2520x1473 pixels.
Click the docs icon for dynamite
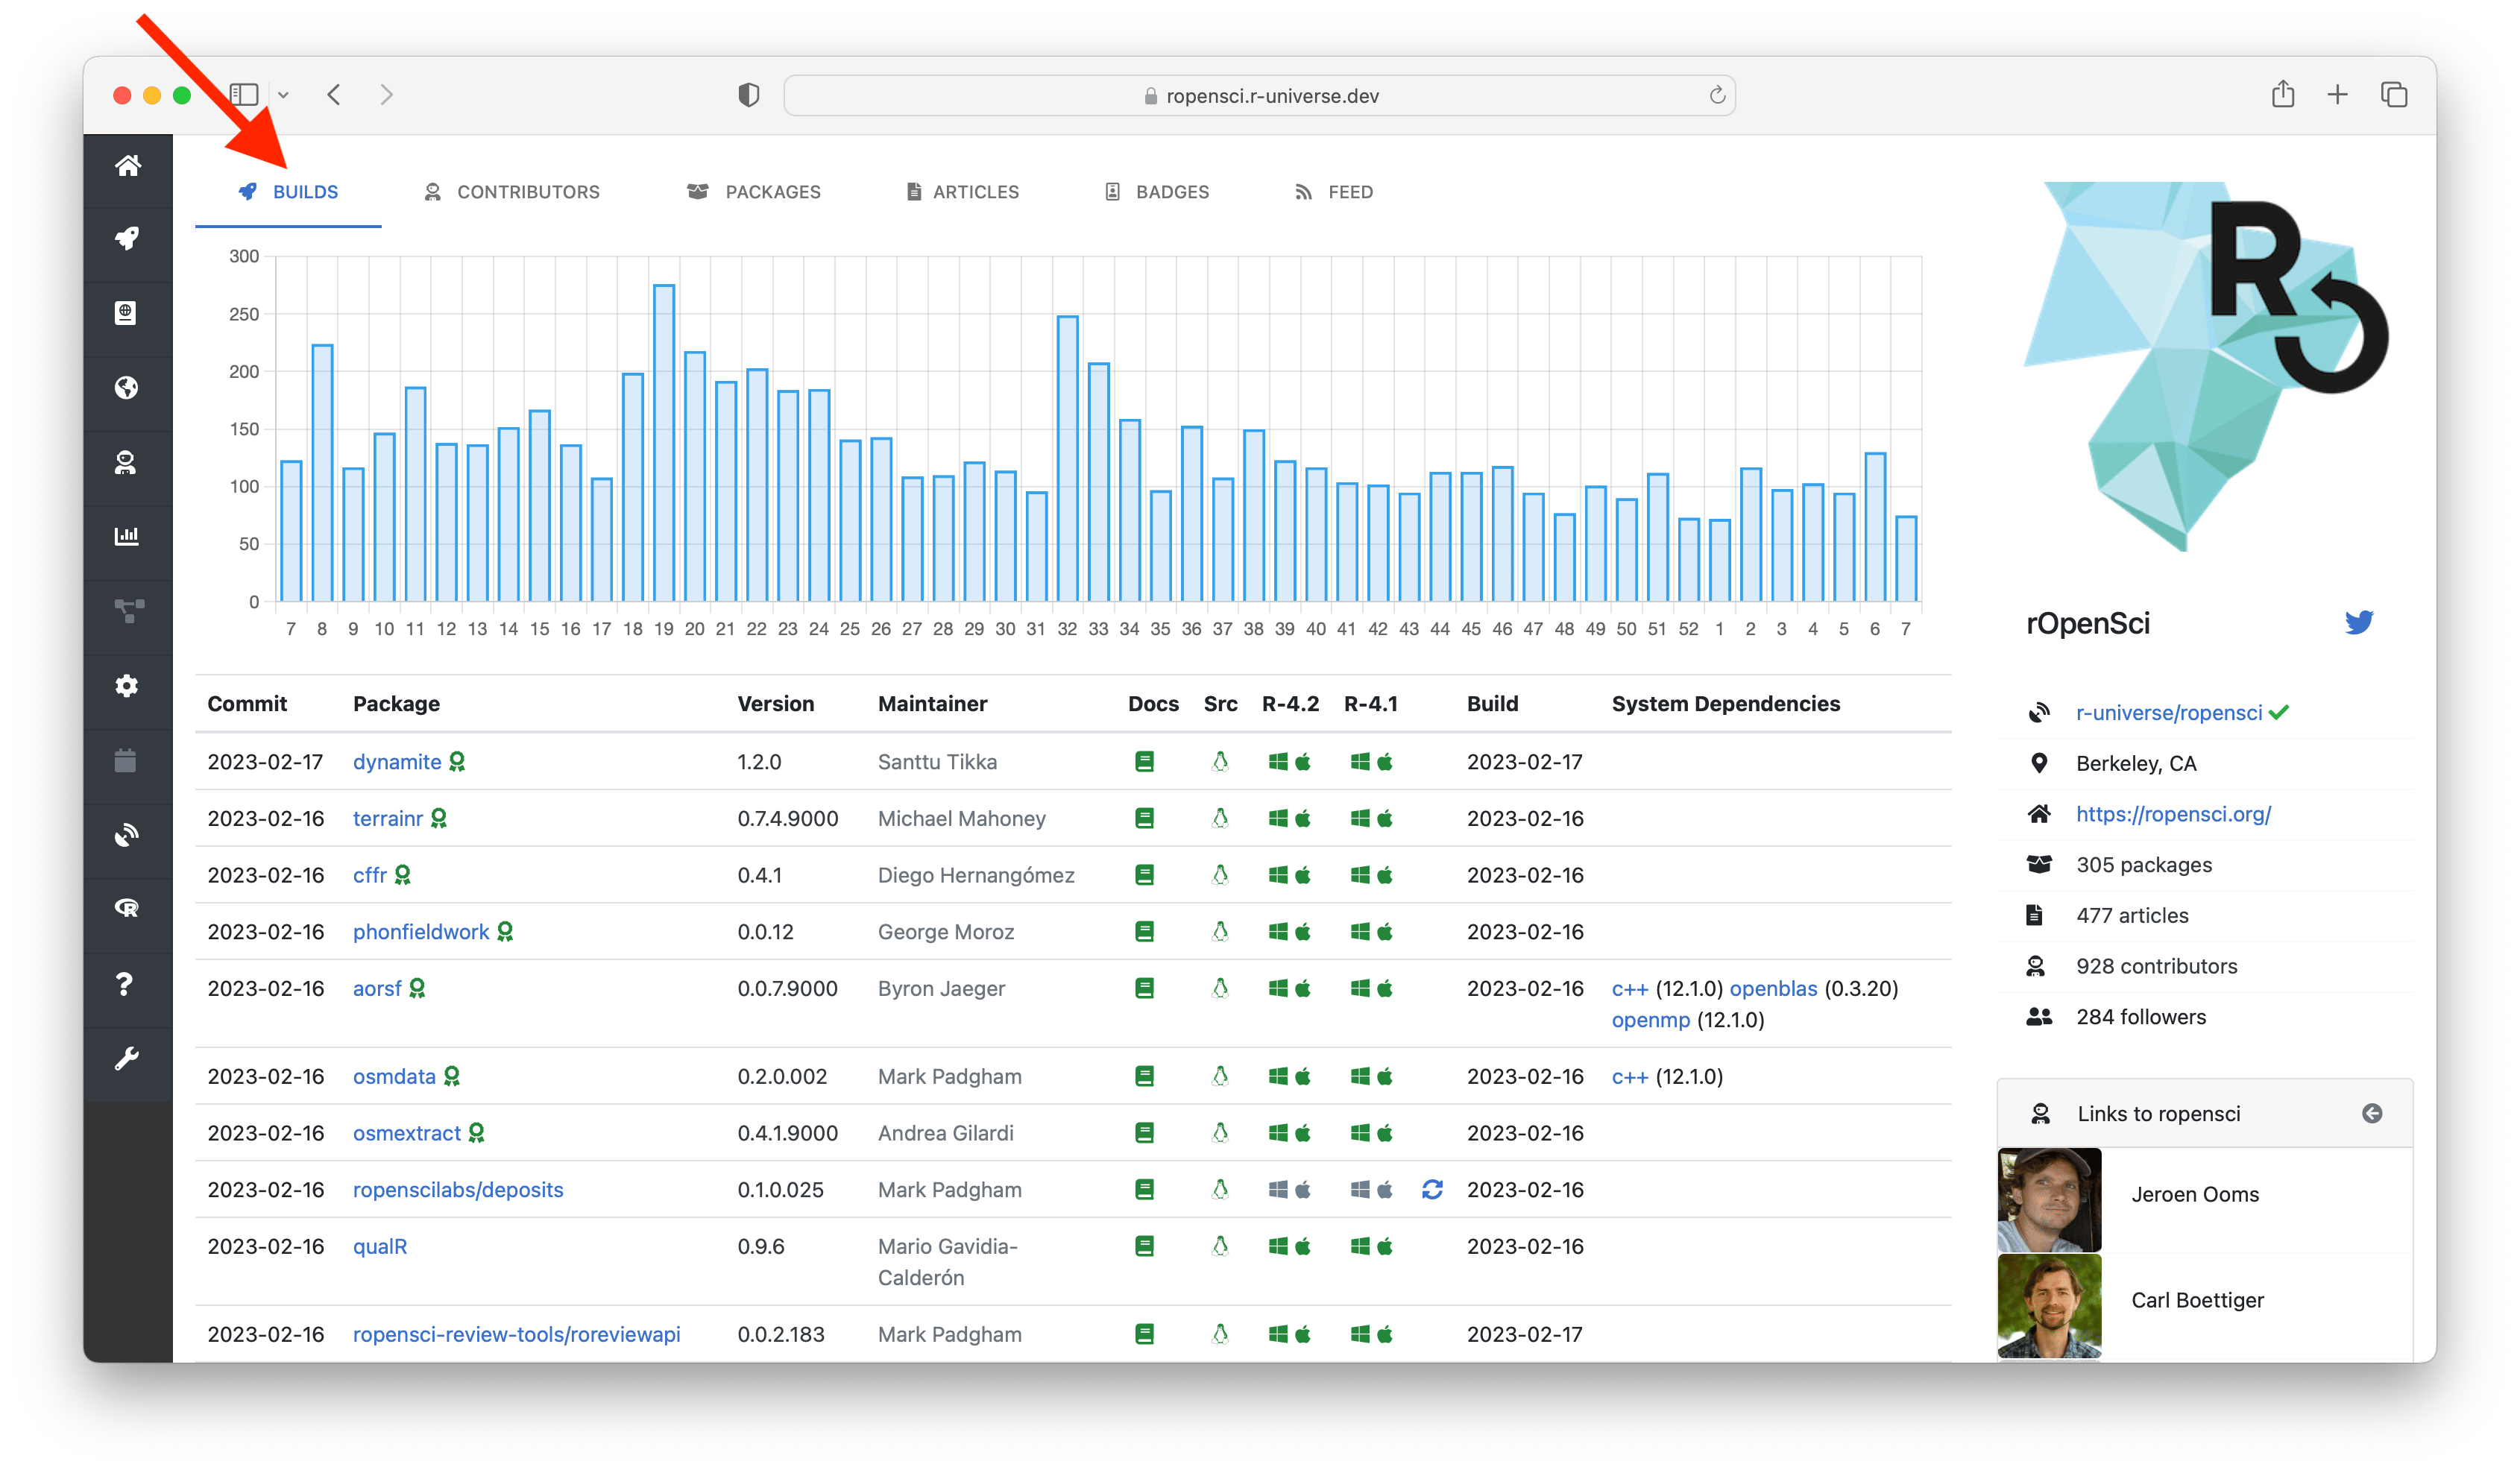pos(1144,762)
